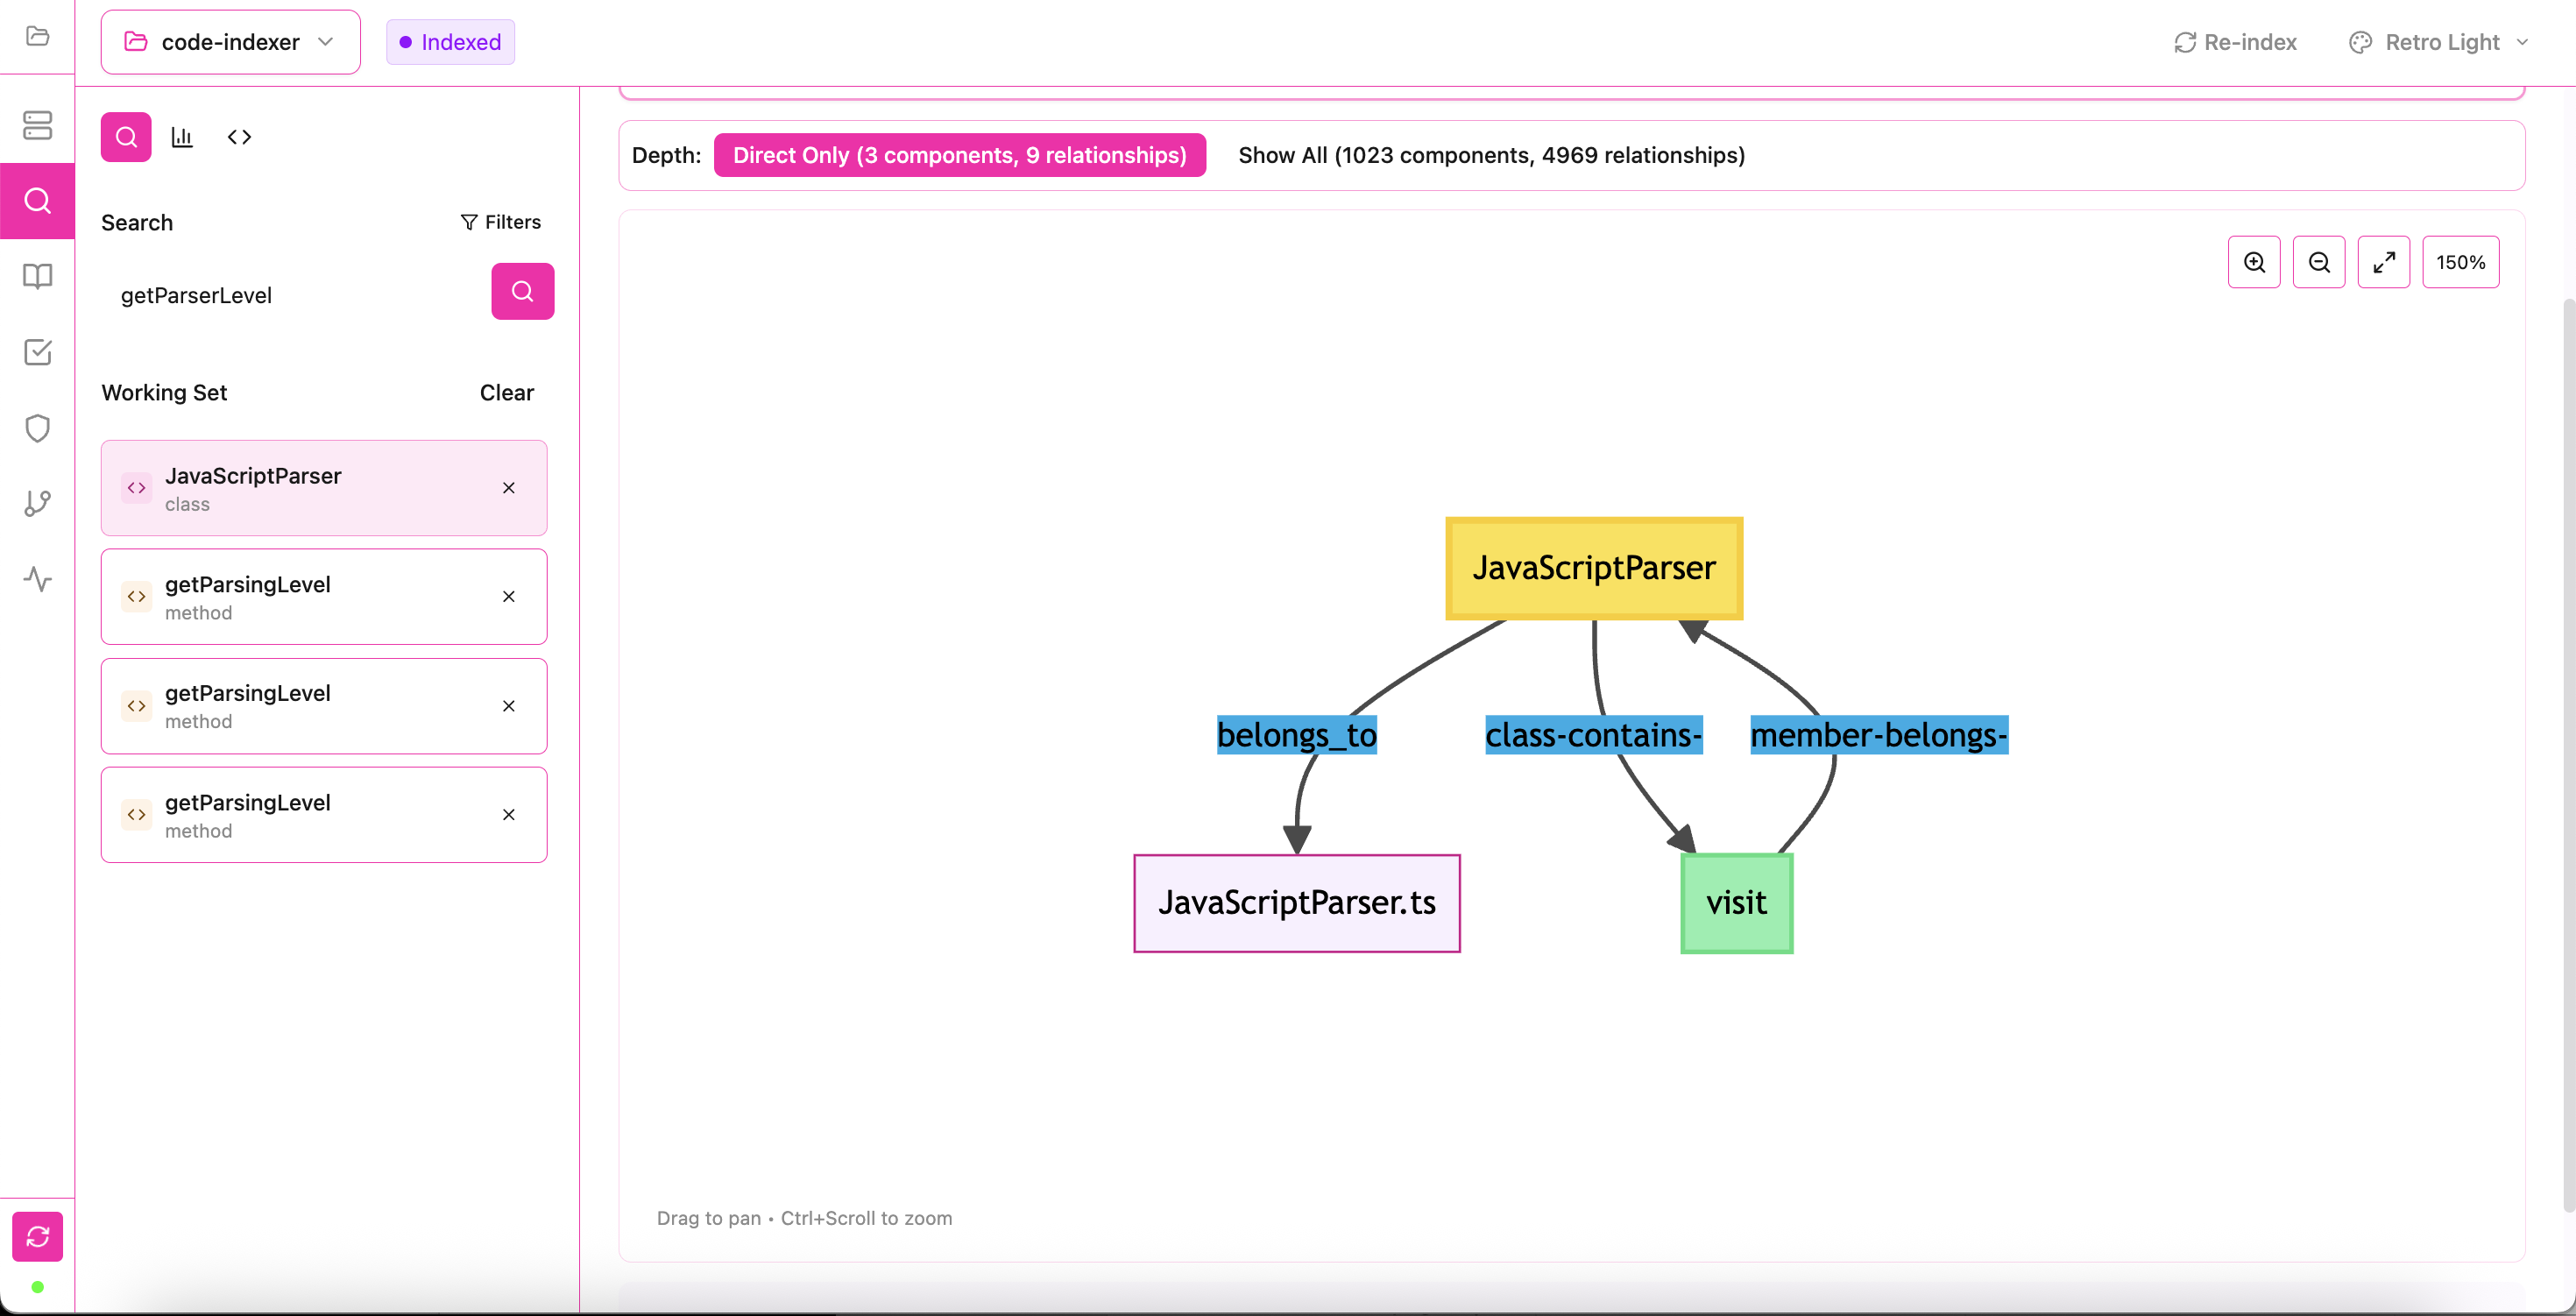Click the zoom out magnifier icon

[x=2318, y=262]
